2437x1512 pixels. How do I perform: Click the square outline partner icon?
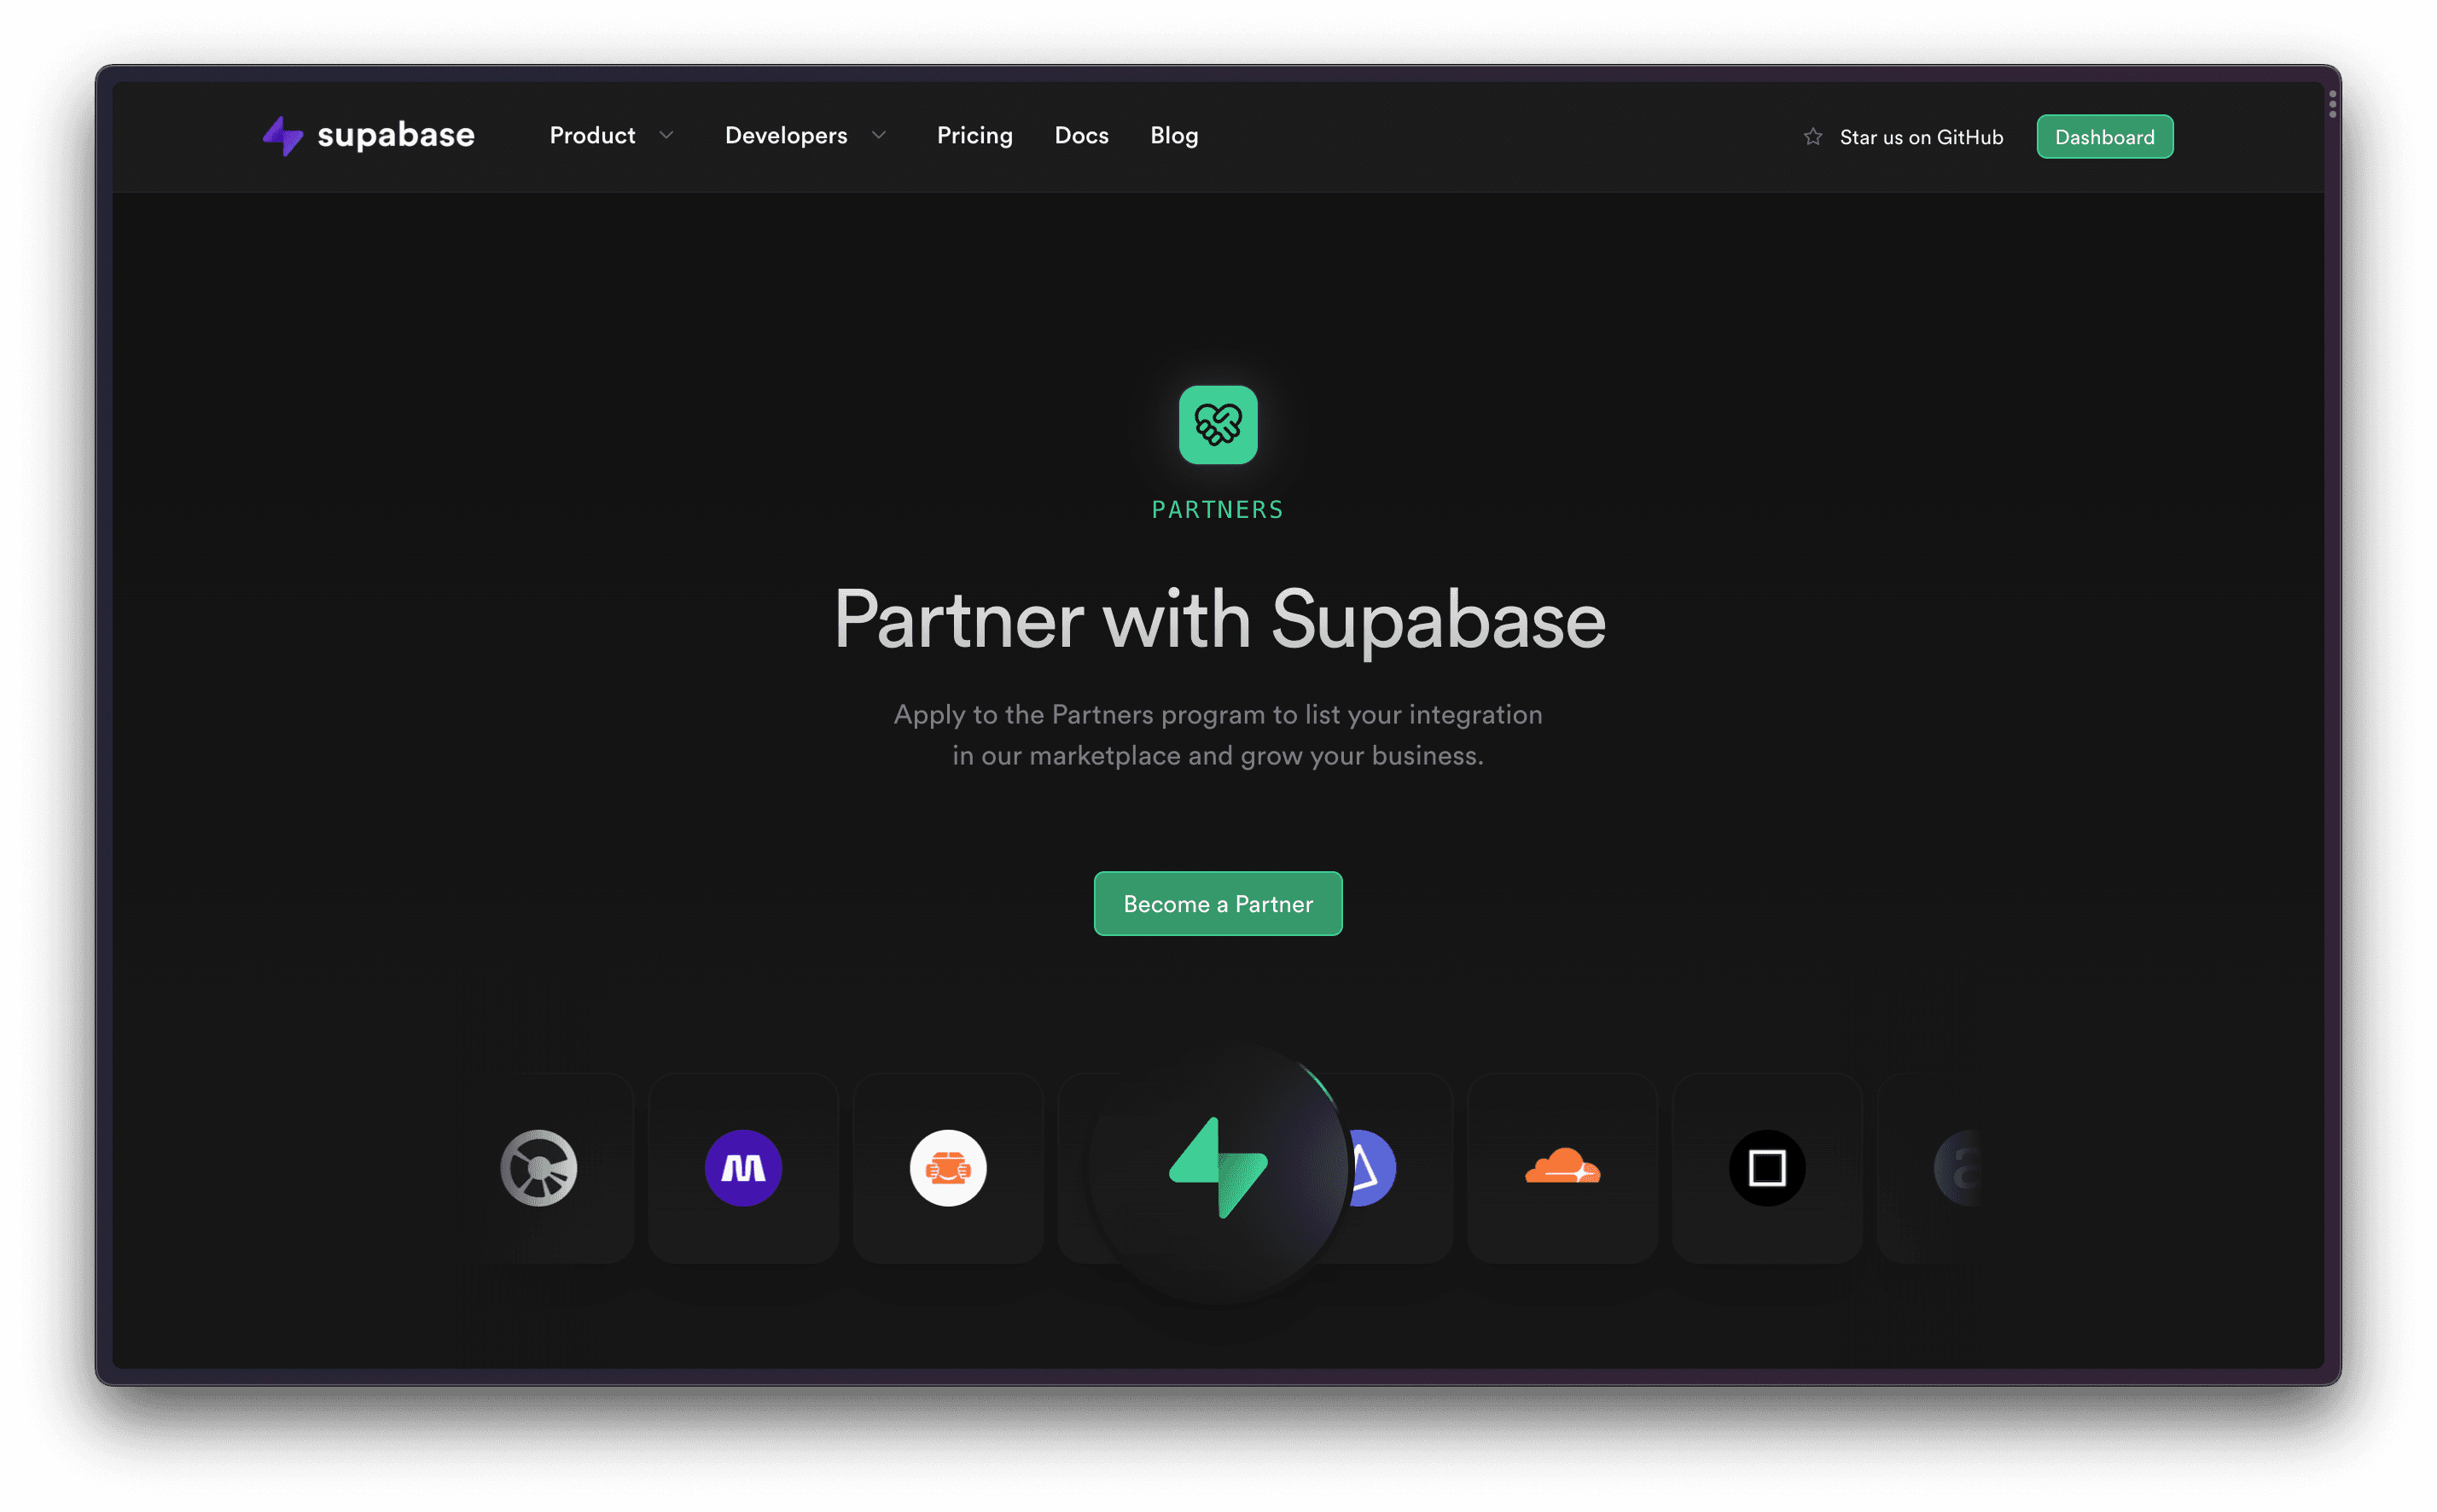1766,1167
